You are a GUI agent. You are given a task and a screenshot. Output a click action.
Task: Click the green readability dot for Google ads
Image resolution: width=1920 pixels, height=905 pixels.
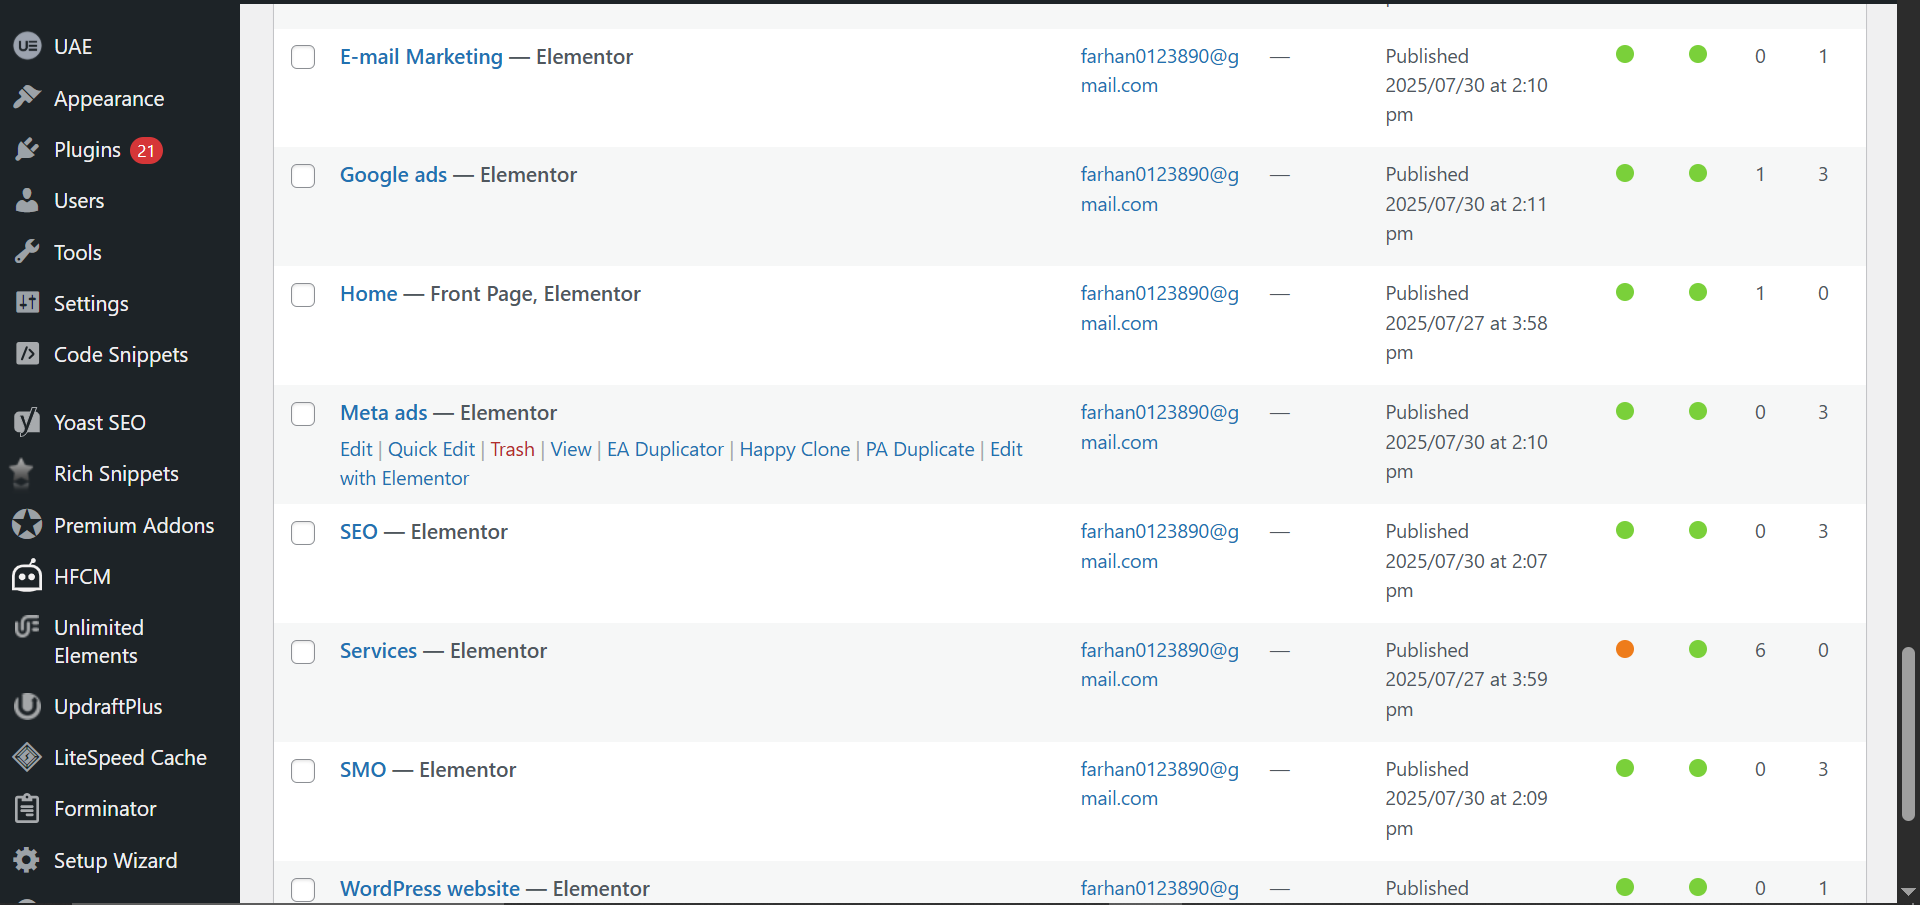pos(1698,173)
